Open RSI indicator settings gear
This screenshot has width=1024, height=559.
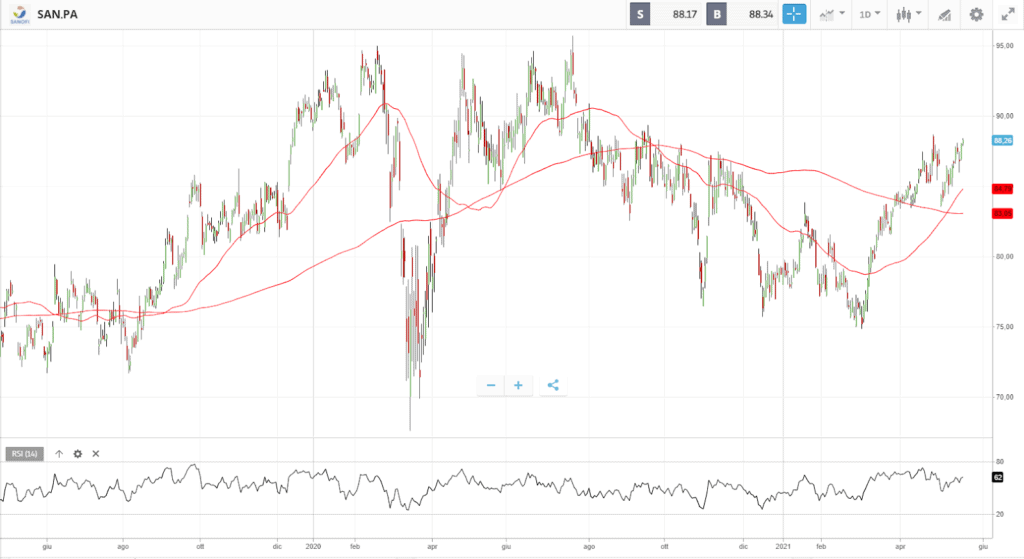point(77,453)
